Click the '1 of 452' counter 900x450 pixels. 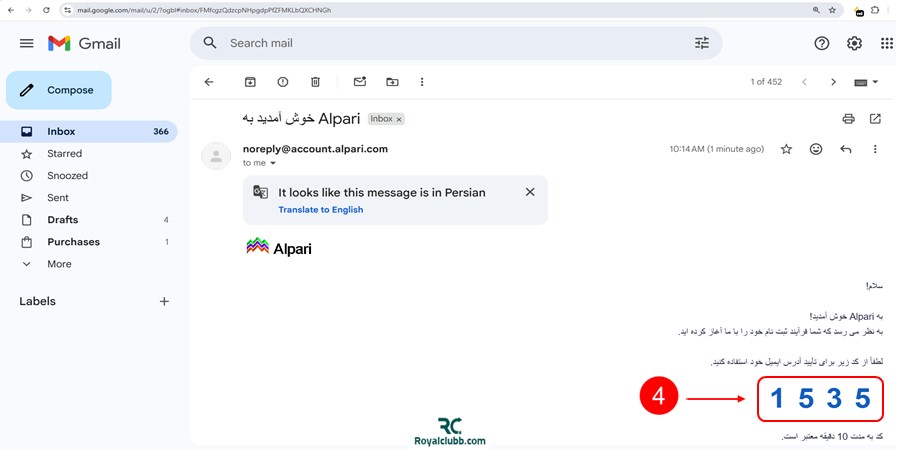(766, 82)
